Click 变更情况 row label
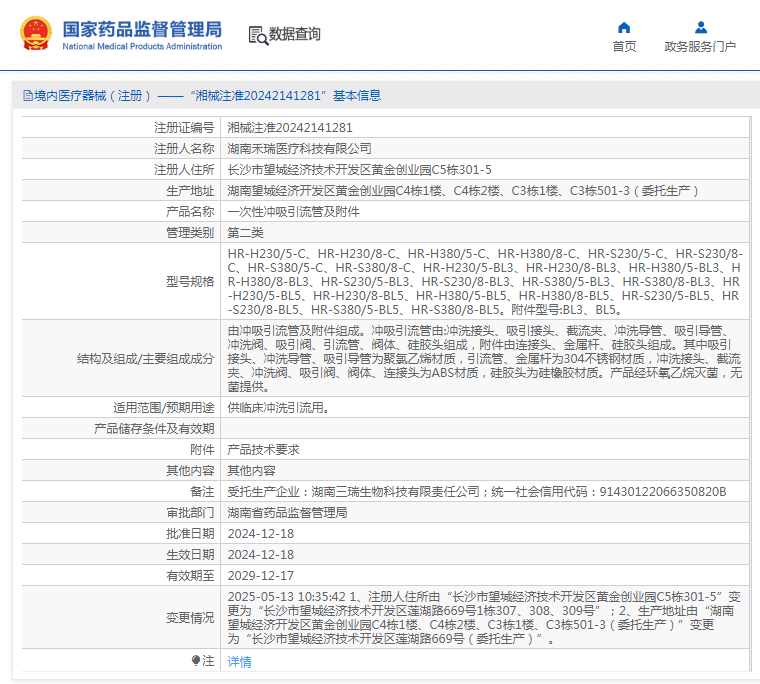Viewport: 760px width, 684px height. point(190,618)
